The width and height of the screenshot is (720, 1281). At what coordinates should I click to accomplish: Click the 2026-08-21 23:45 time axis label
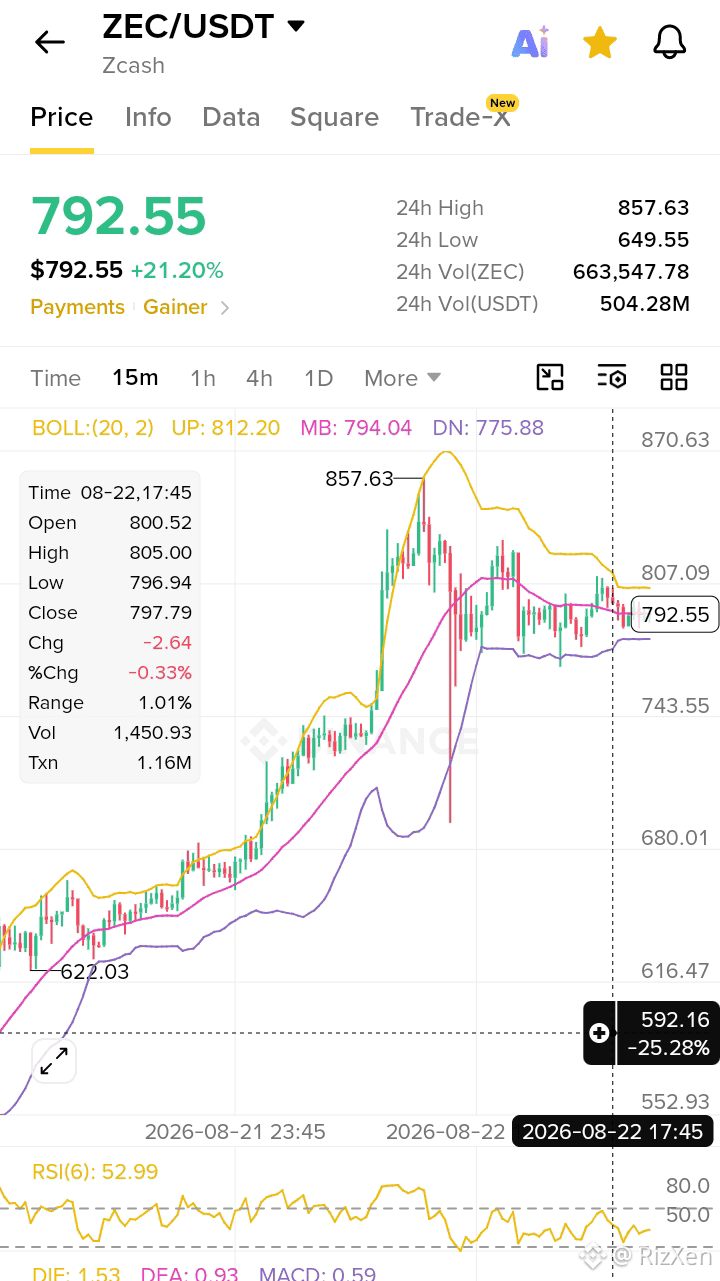(x=235, y=1132)
